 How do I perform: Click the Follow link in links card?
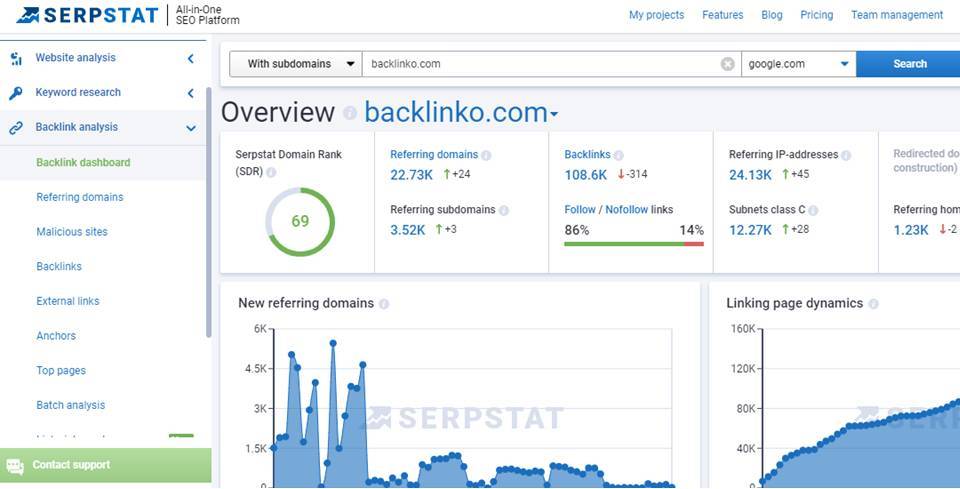580,210
